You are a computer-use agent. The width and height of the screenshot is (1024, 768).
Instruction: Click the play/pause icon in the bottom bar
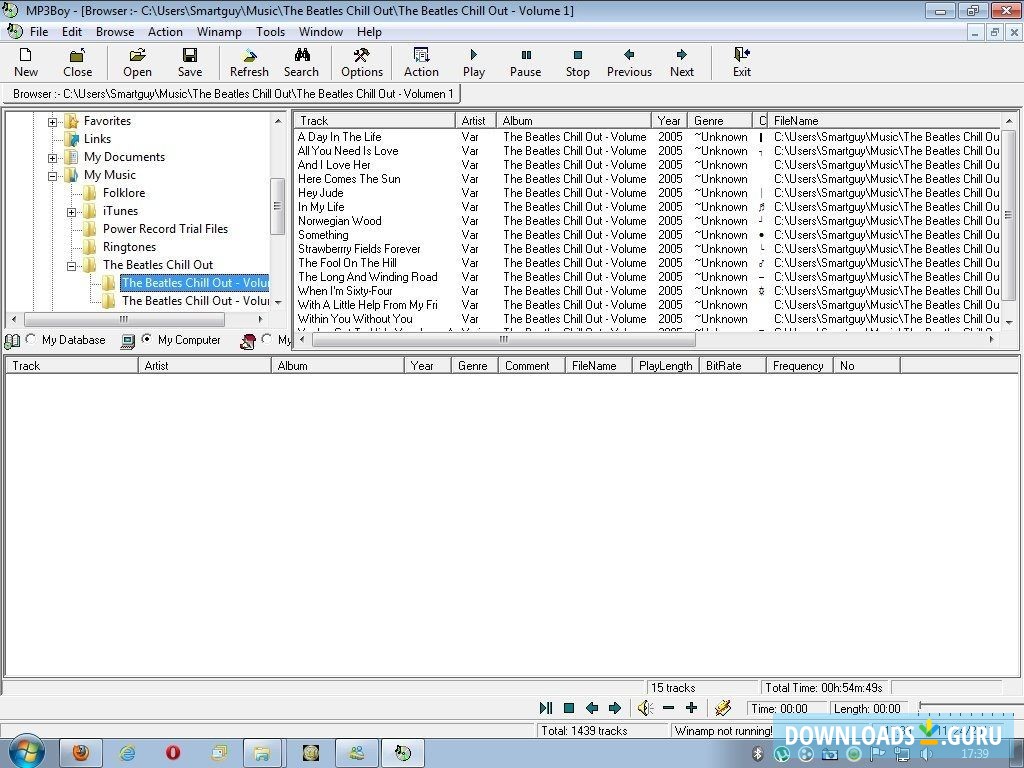(x=546, y=708)
